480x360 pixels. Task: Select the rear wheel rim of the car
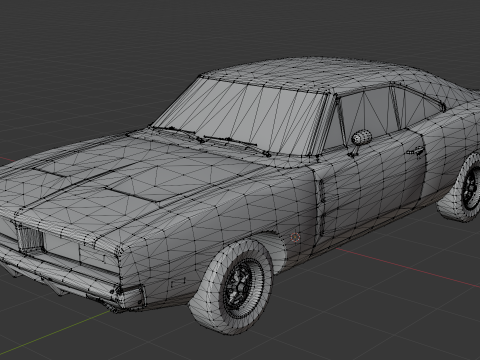(x=470, y=189)
